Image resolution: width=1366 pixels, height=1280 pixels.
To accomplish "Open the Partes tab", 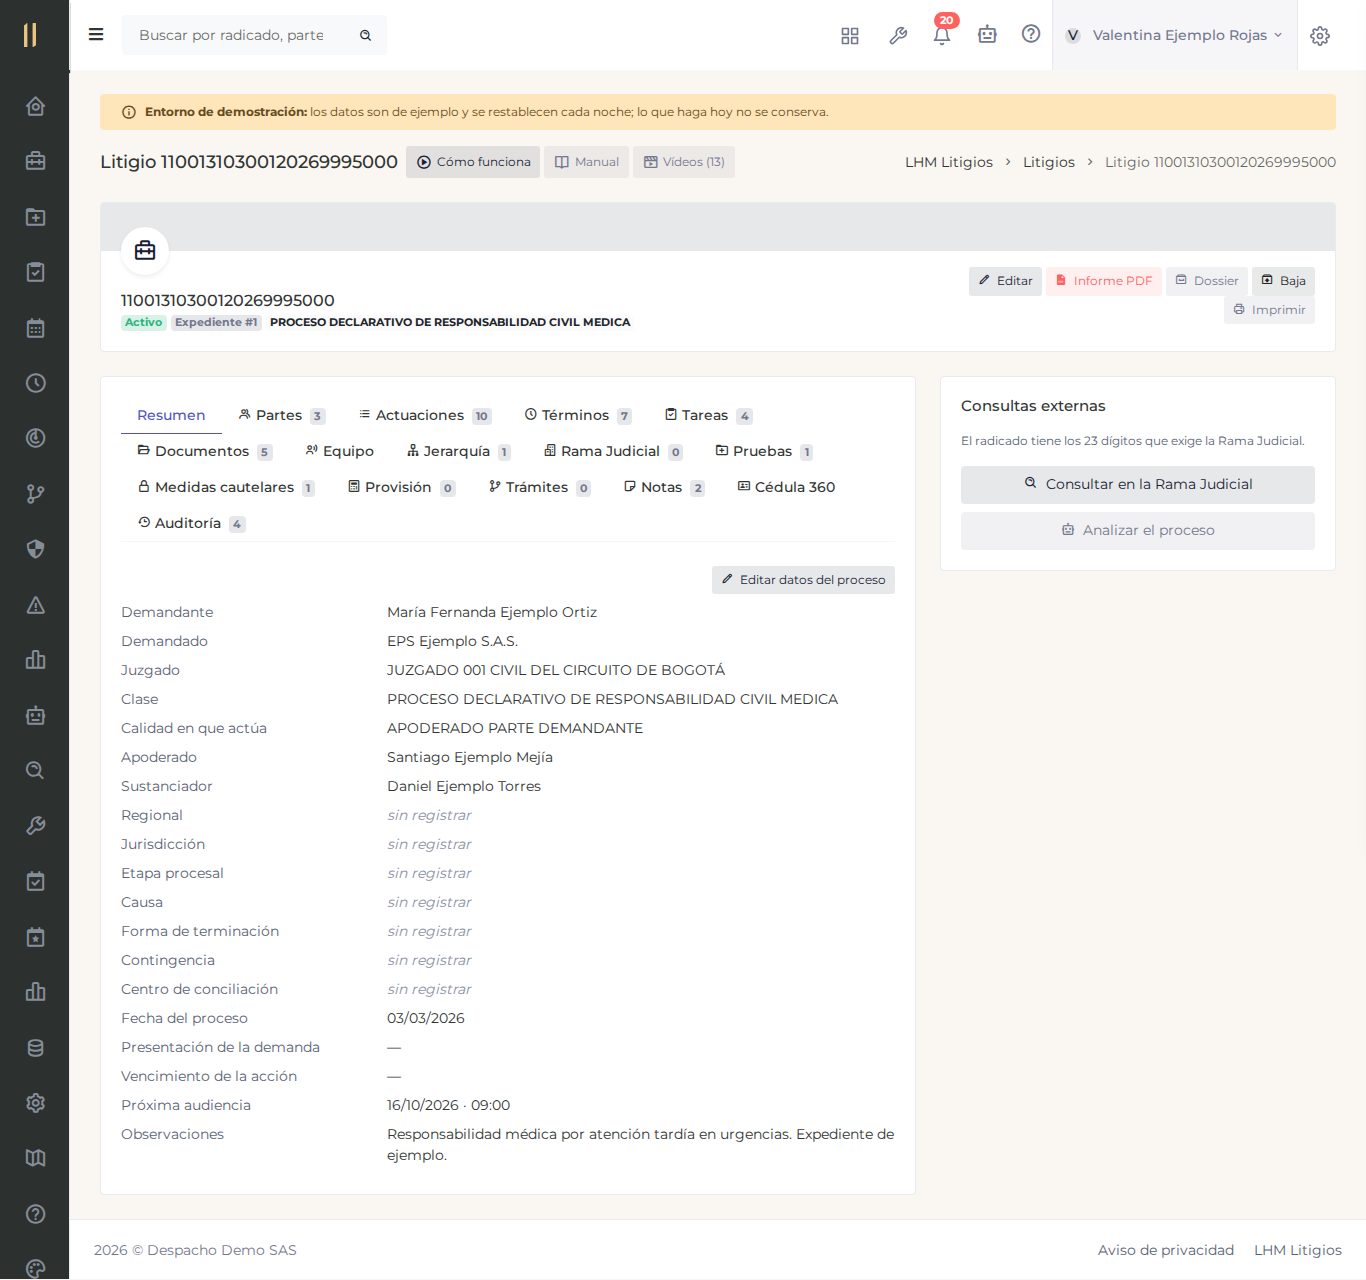I will [281, 415].
